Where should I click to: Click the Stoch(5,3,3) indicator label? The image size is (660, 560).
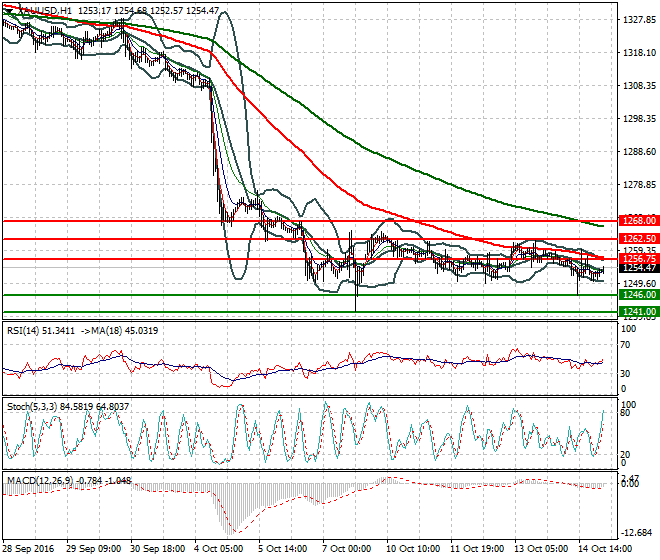32,407
